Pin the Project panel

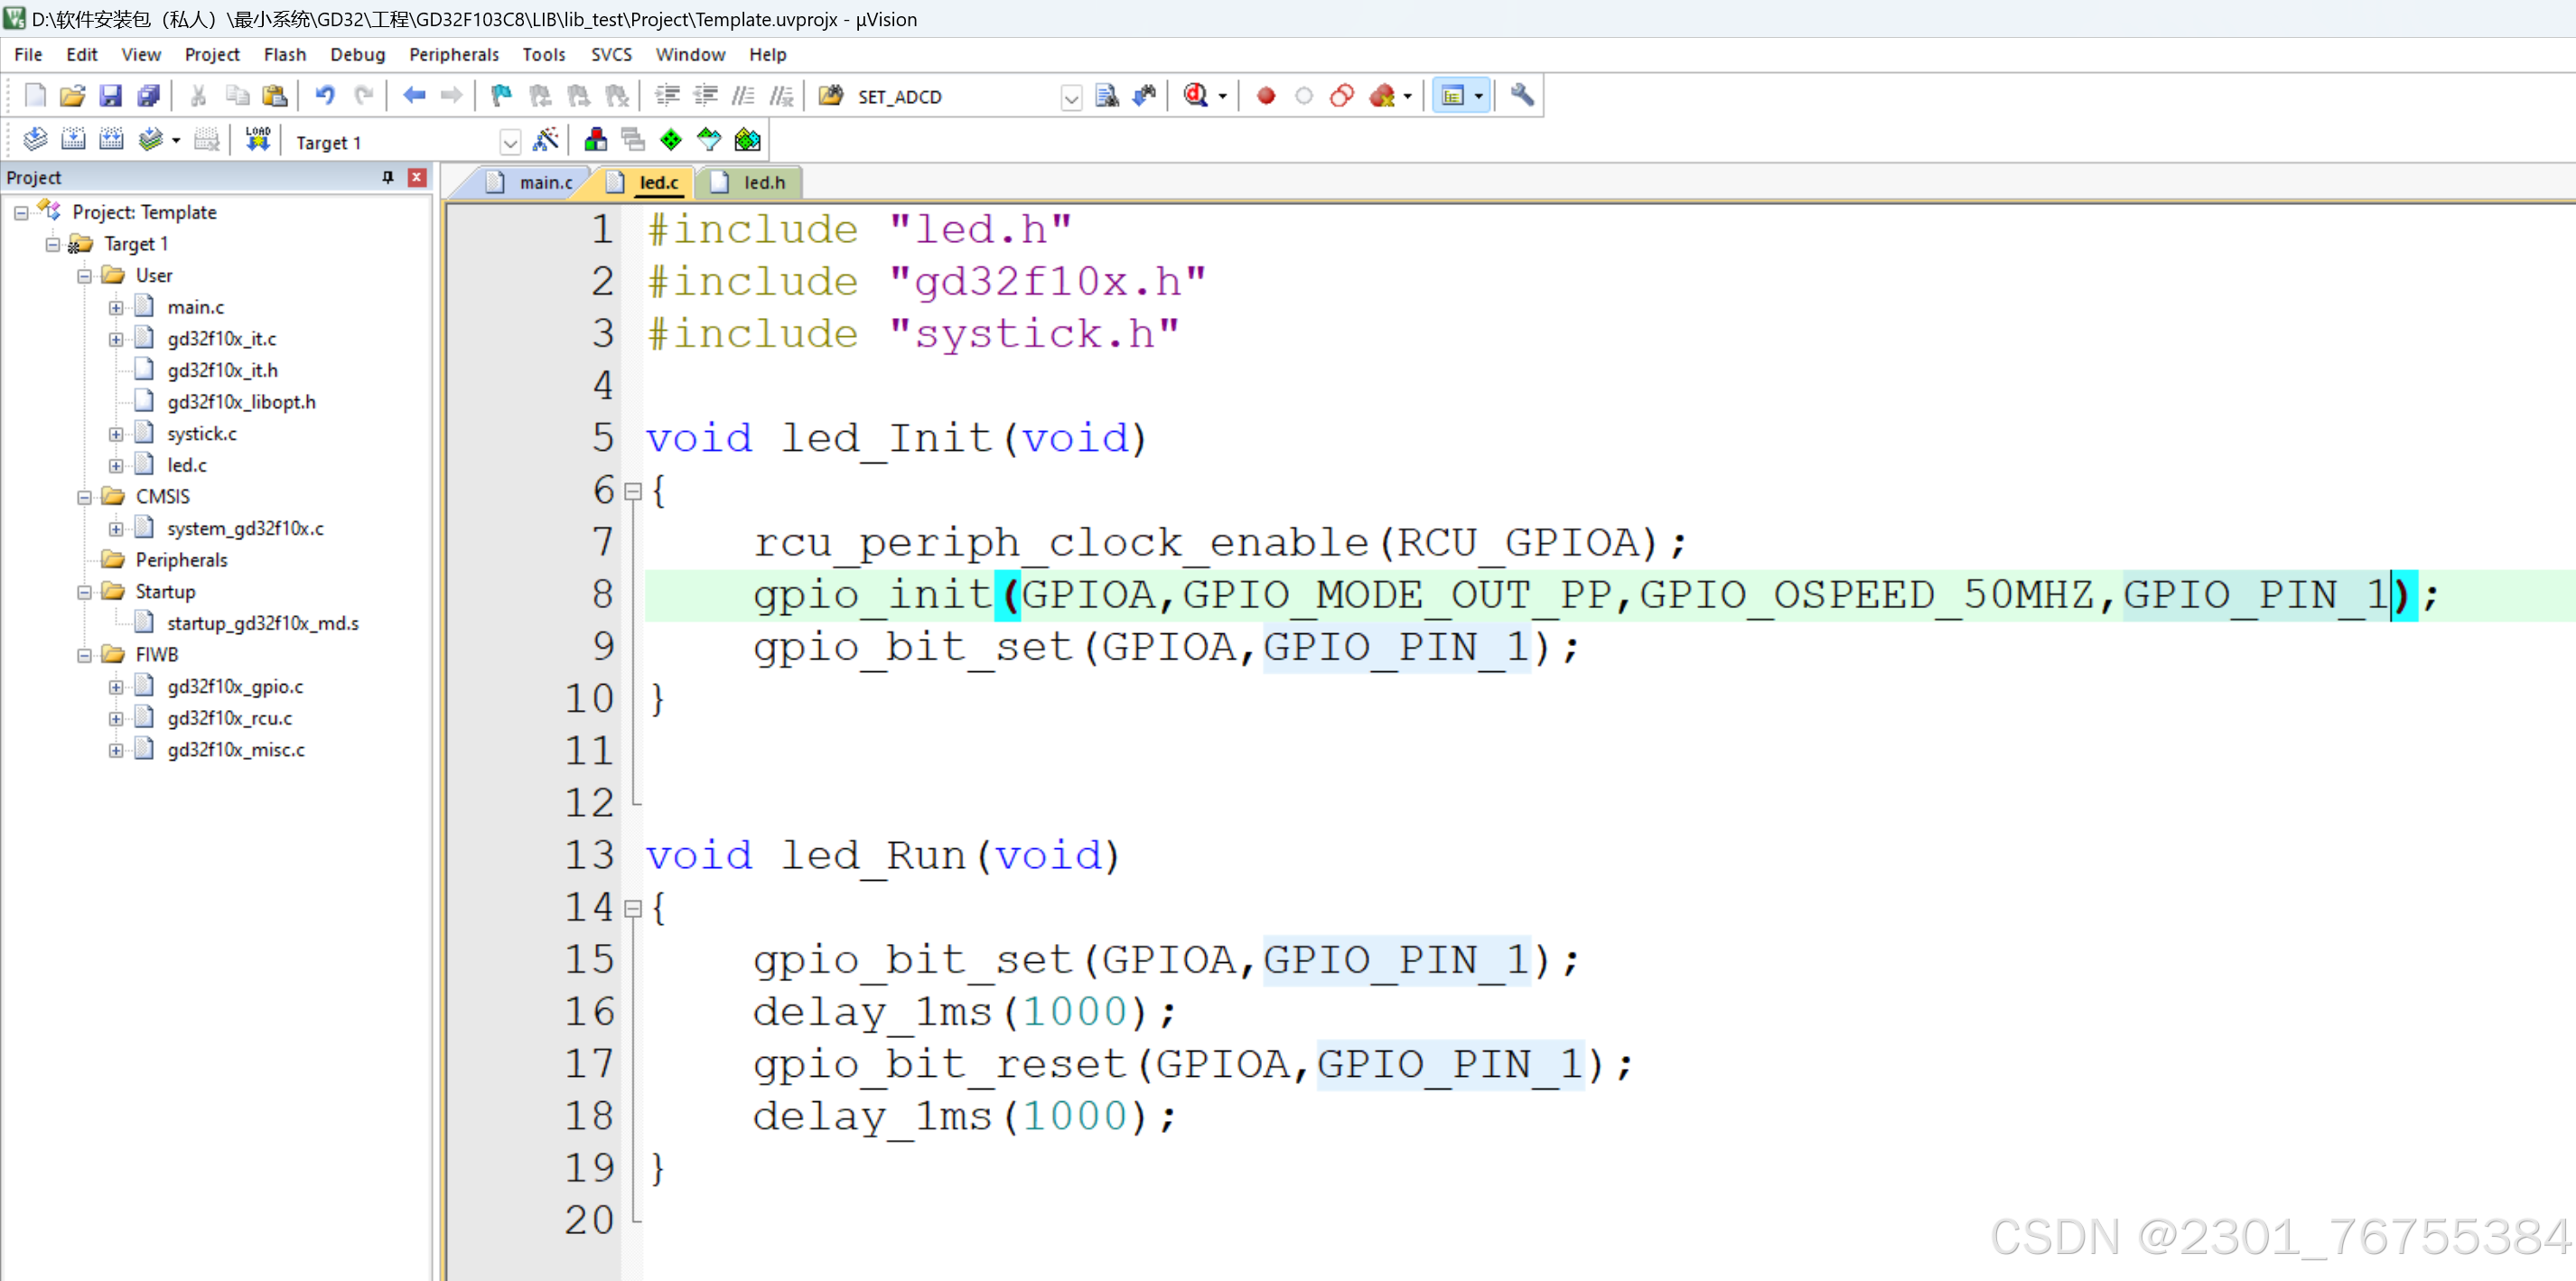point(388,177)
